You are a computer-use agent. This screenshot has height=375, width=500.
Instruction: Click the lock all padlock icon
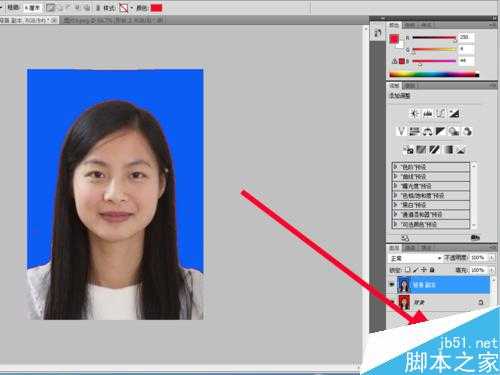pyautogui.click(x=432, y=270)
